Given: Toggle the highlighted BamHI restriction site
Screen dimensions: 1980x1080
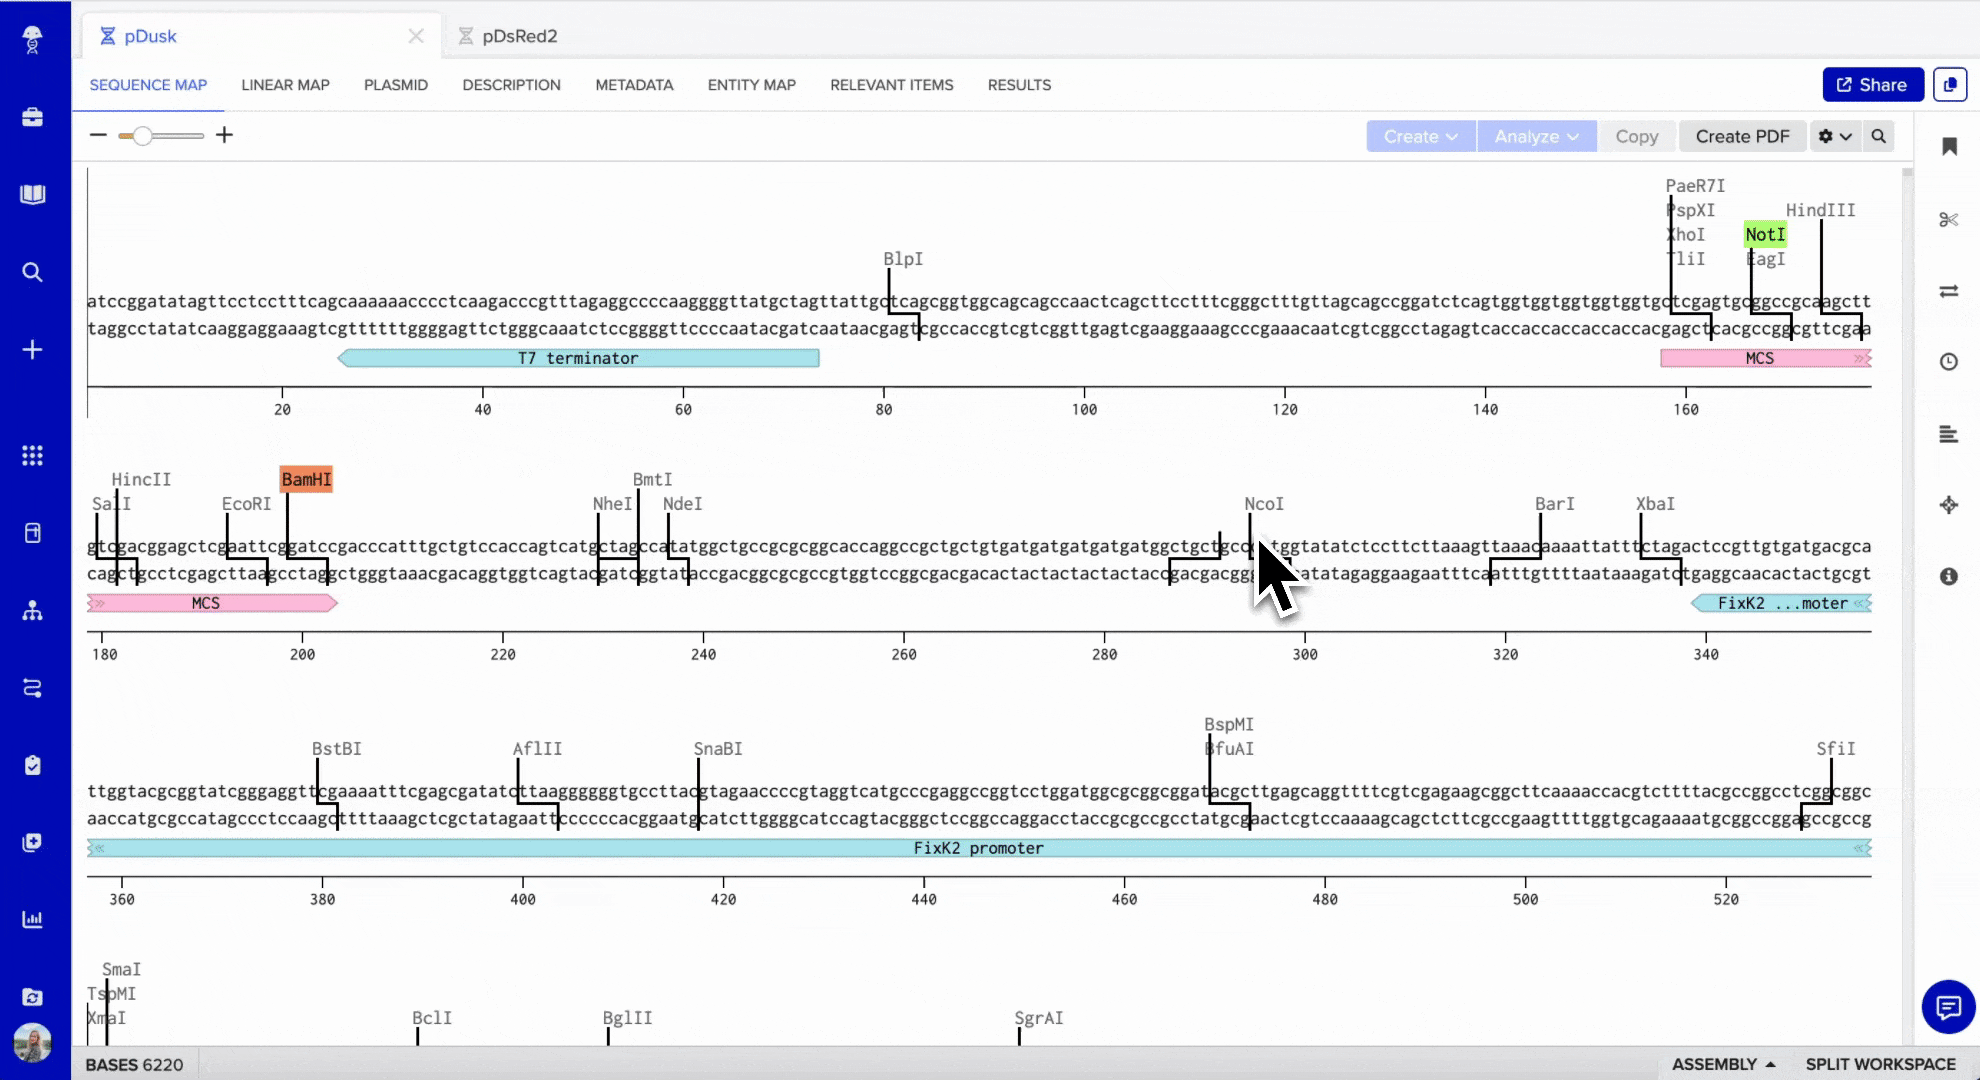Looking at the screenshot, I should point(305,478).
